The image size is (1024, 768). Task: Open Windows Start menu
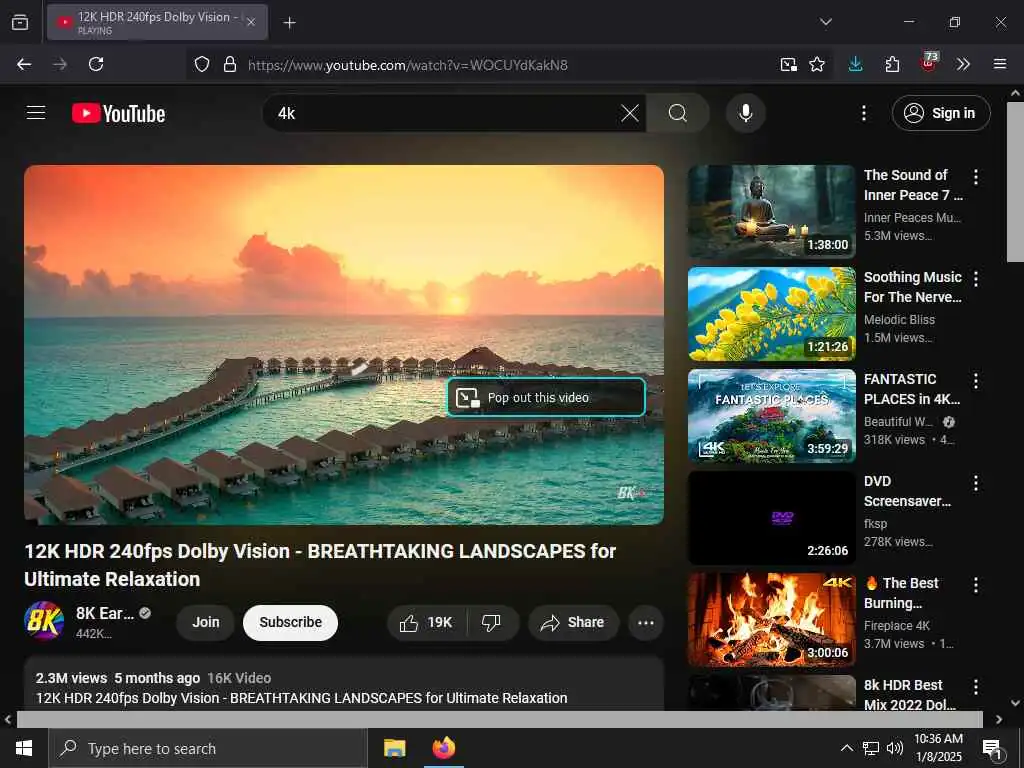coord(24,748)
